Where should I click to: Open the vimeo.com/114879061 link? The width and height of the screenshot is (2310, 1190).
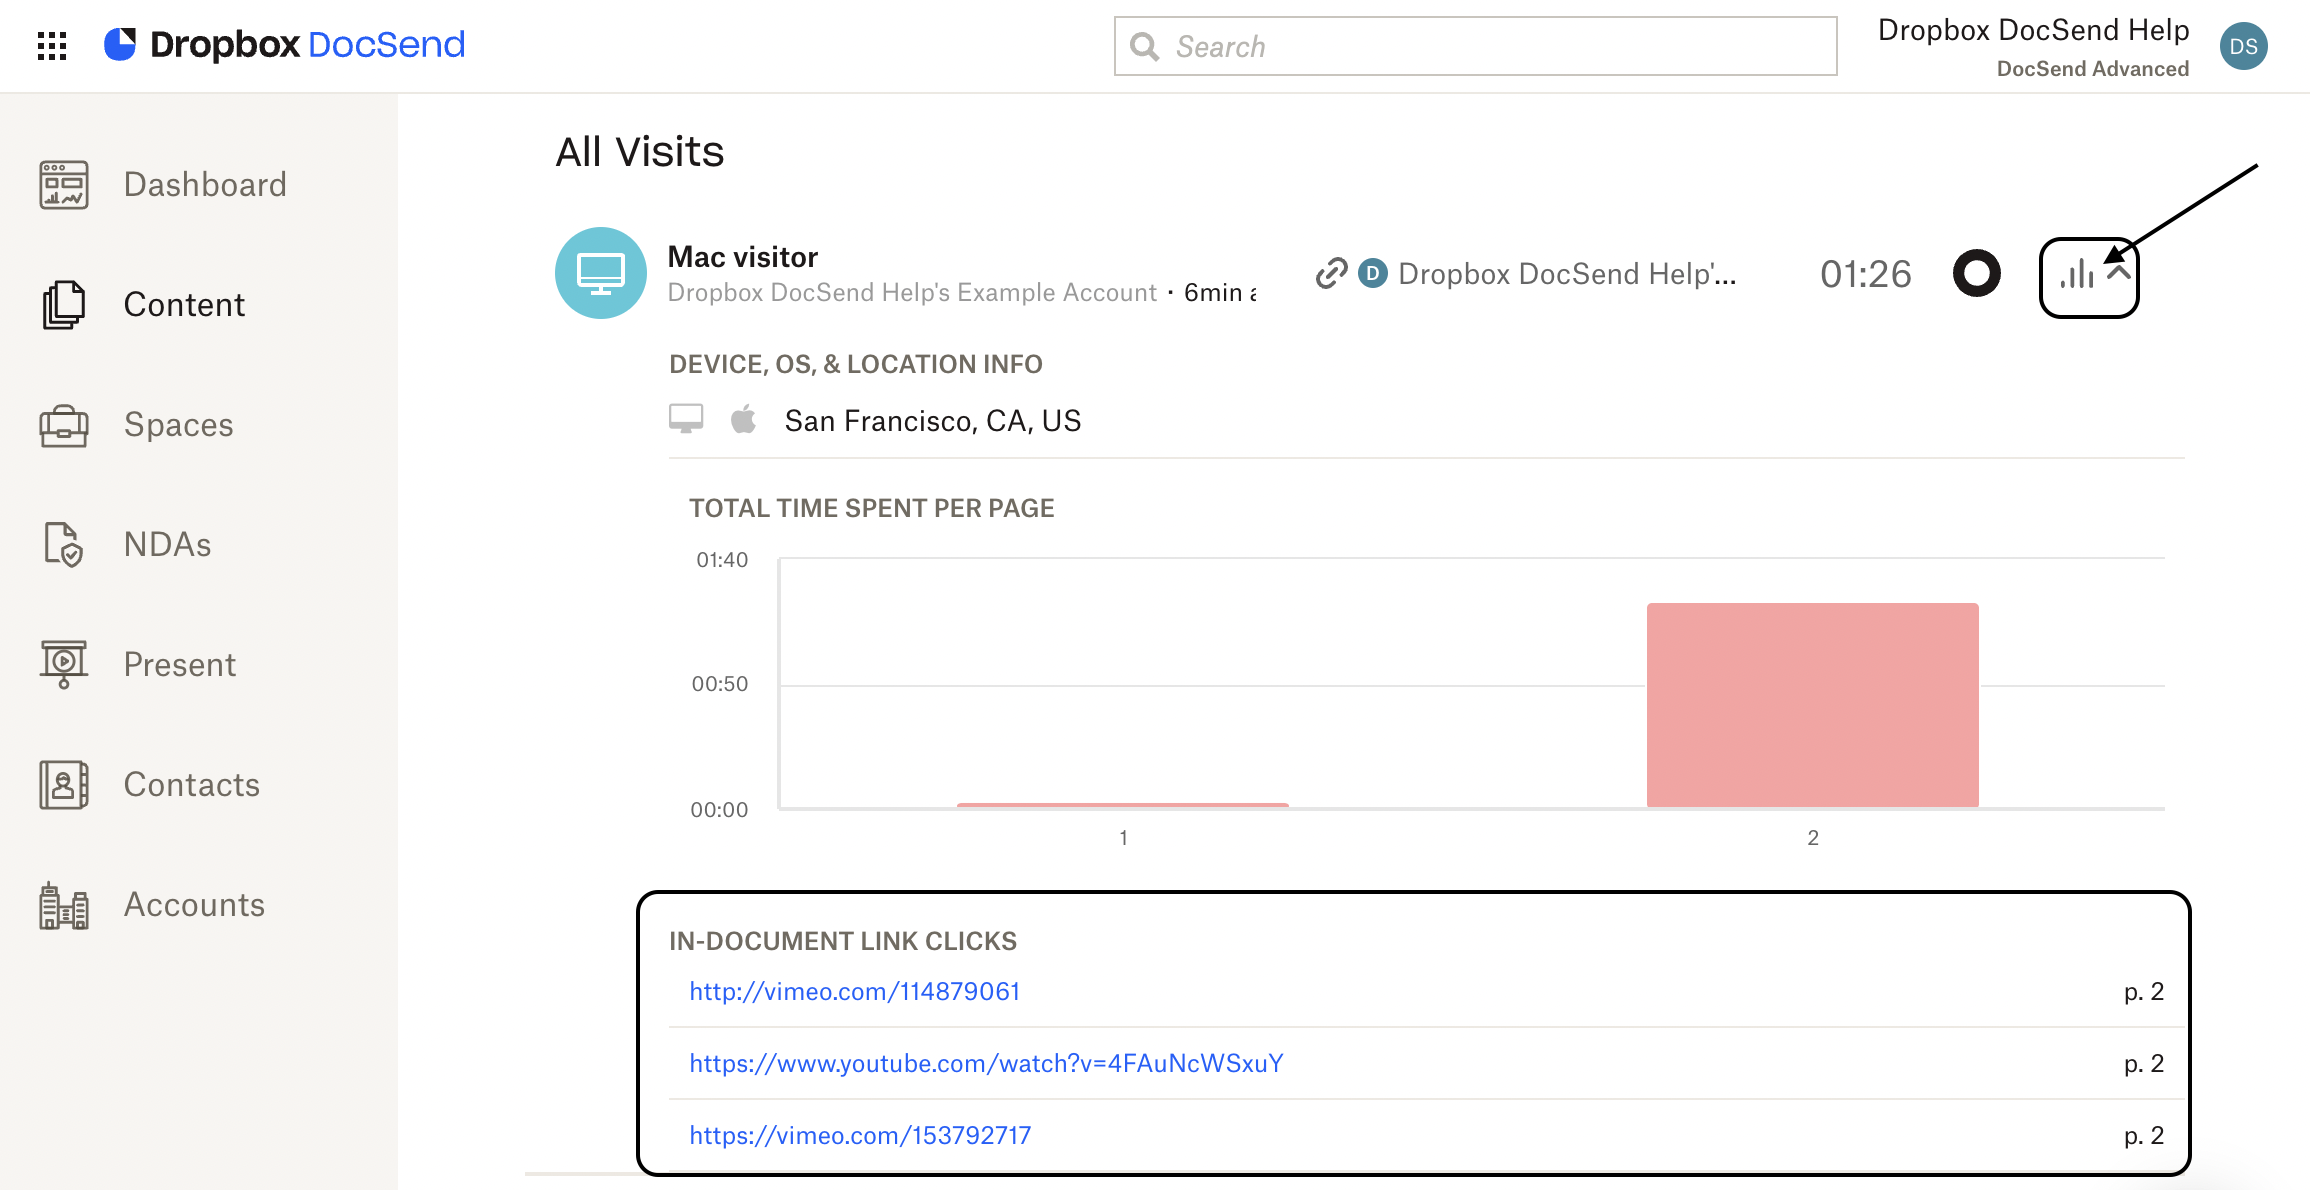coord(855,991)
